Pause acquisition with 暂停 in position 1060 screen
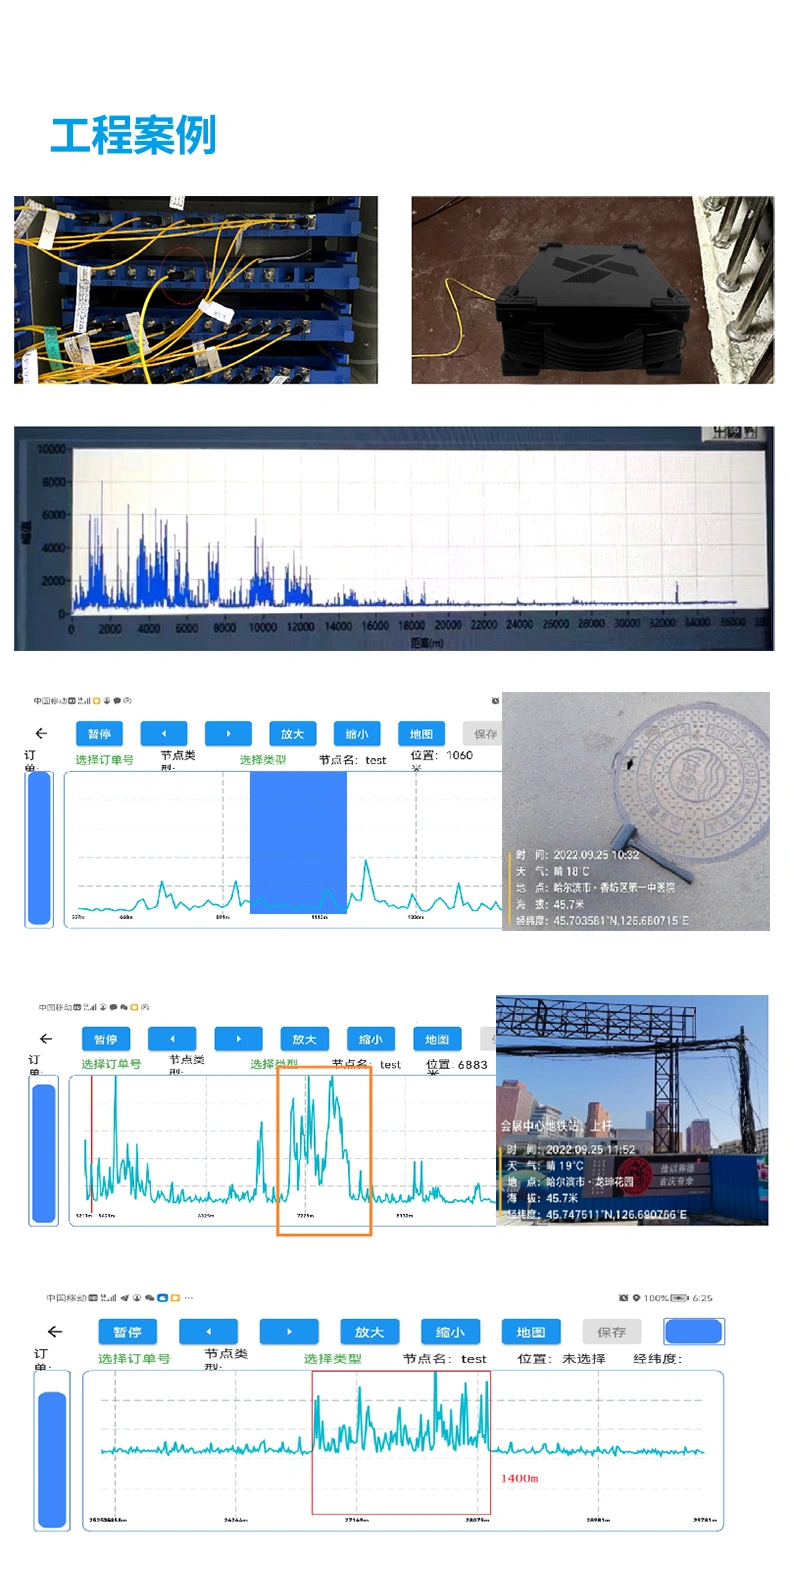This screenshot has height=1571, width=790. [99, 734]
